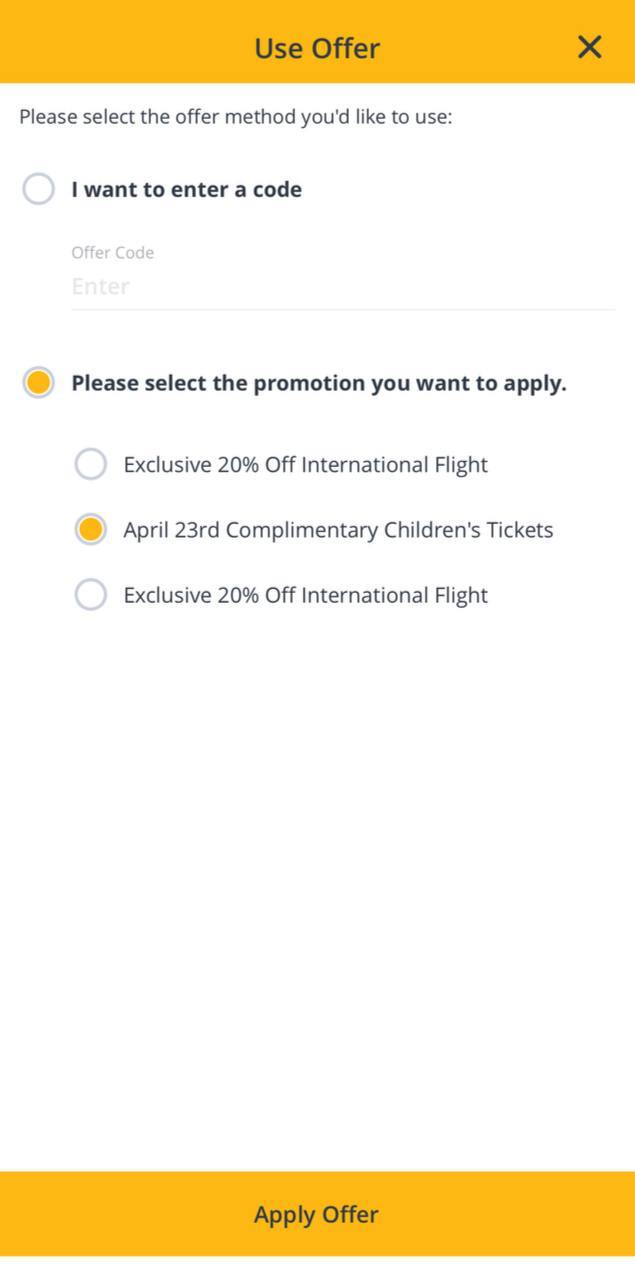Tap the X icon in the yellow header
635x1280 pixels.
590,47
